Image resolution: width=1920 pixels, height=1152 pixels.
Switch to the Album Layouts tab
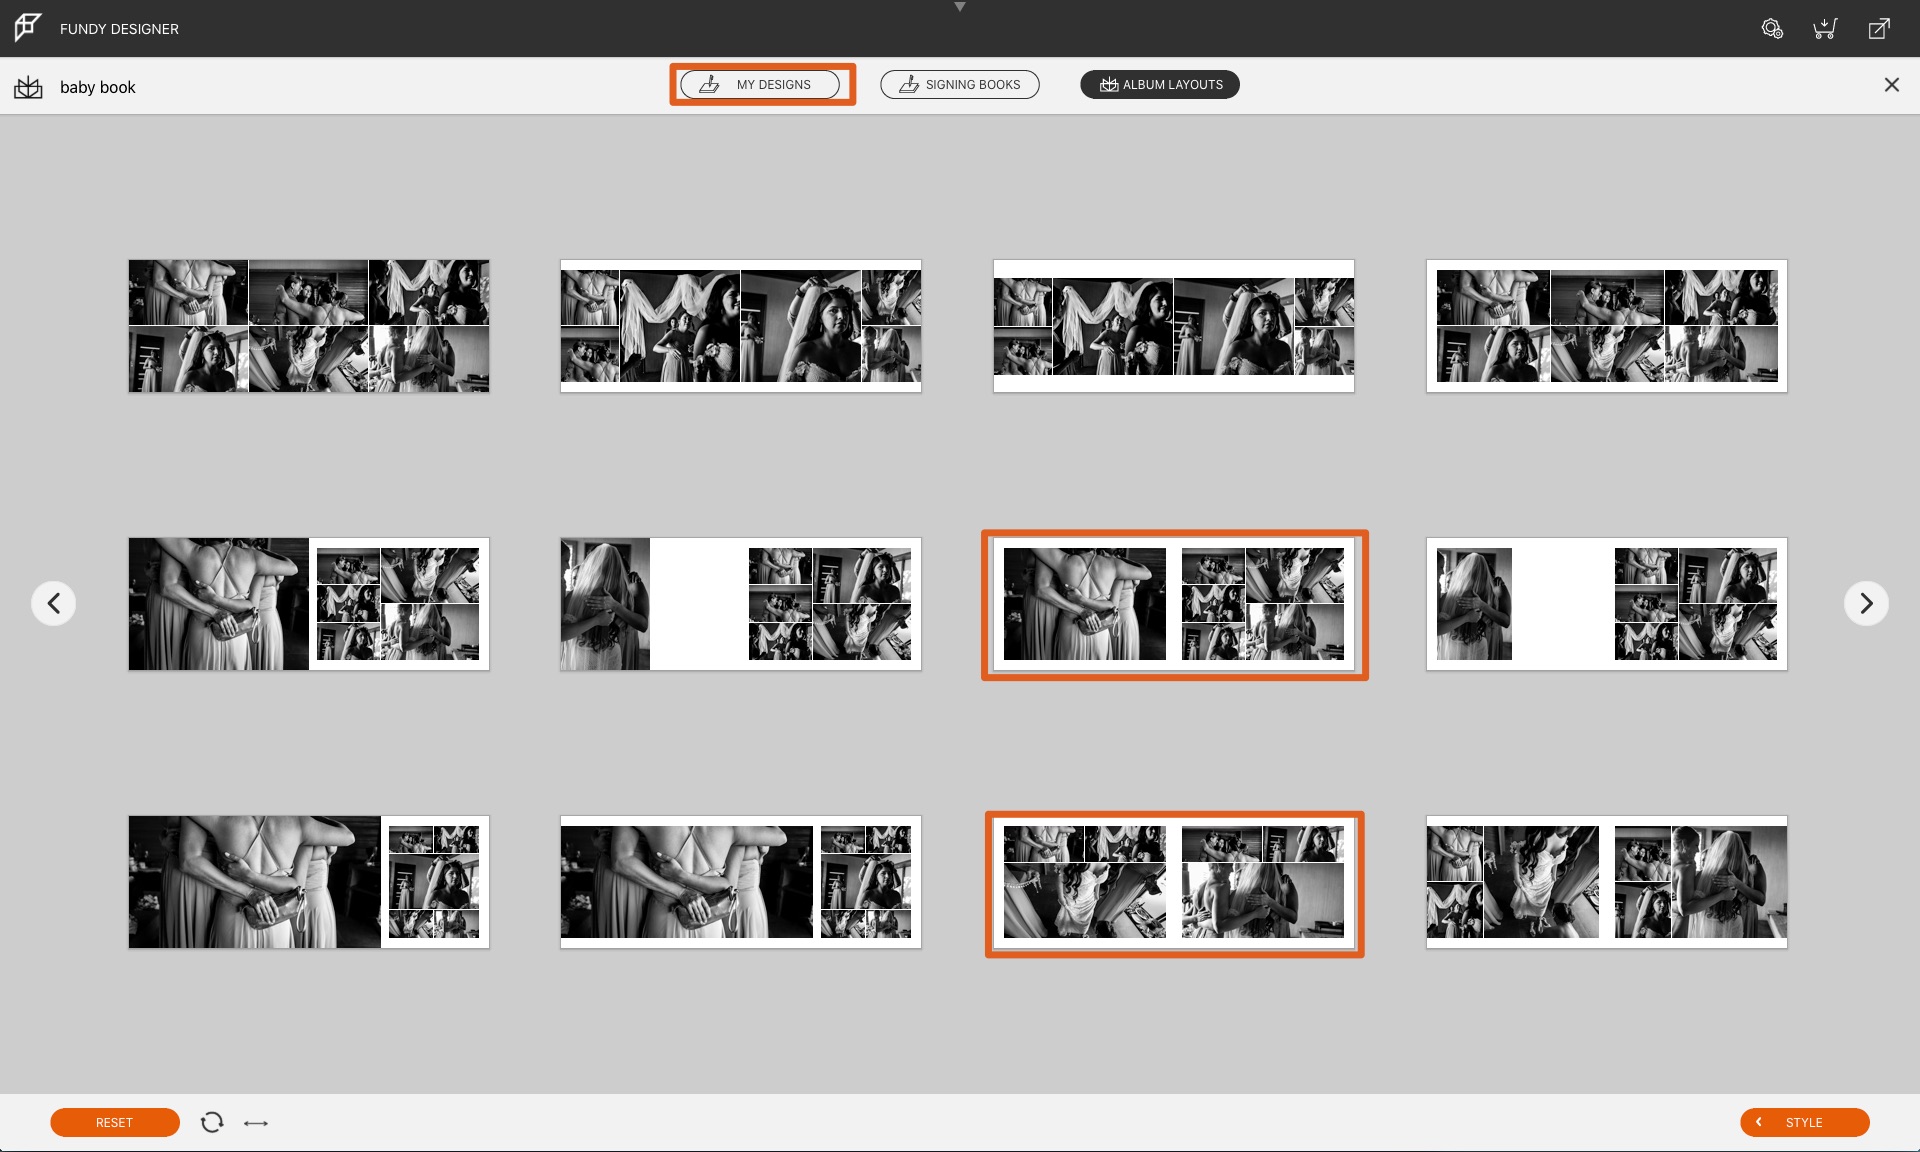point(1160,85)
